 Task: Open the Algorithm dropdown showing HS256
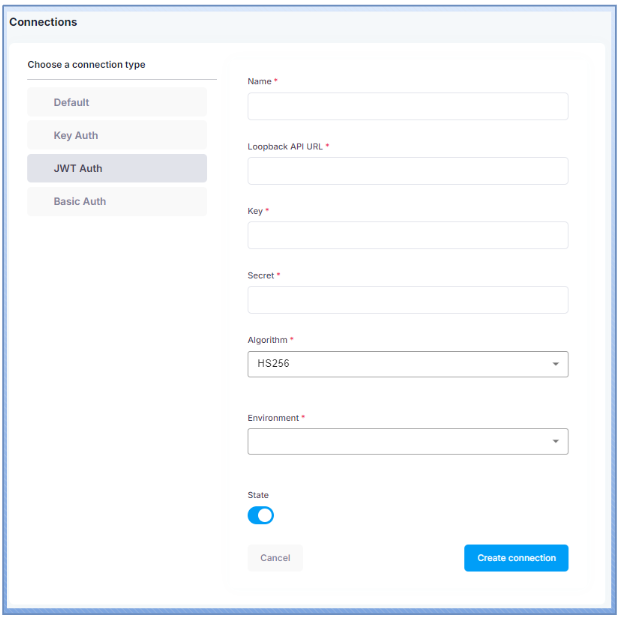click(400, 364)
